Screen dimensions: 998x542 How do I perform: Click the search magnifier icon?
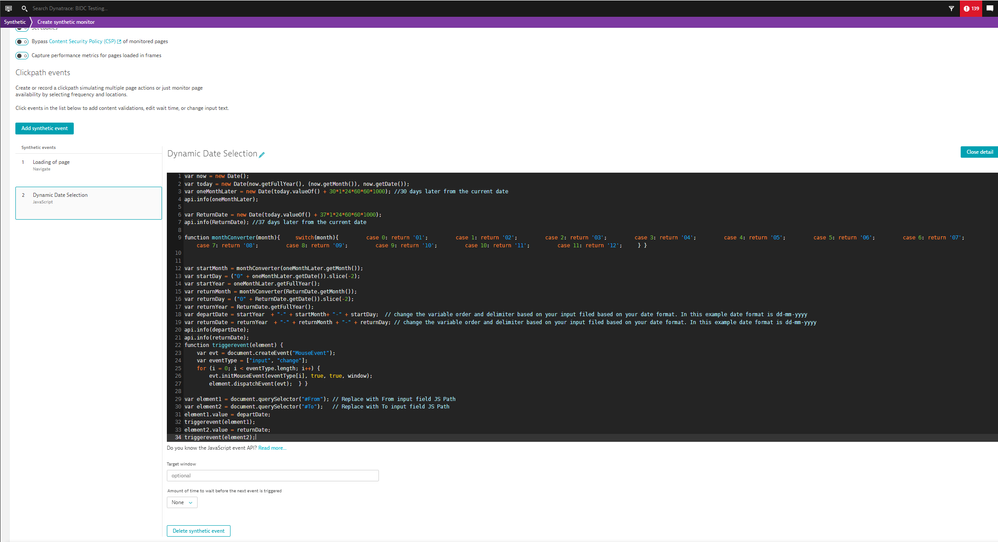(x=24, y=8)
